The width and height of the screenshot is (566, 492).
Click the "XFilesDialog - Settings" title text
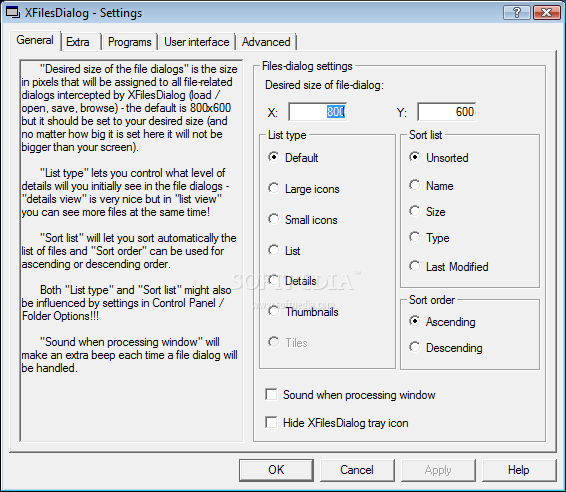[x=83, y=13]
